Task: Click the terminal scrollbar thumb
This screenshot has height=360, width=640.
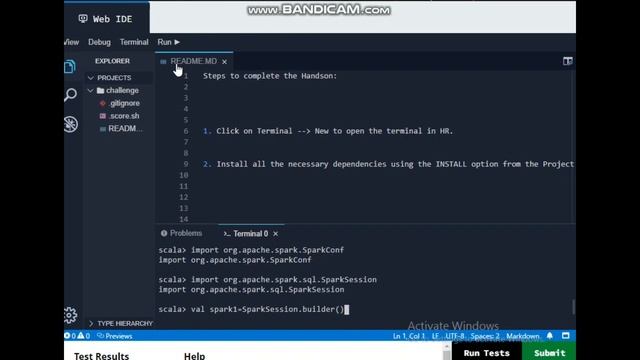Action: click(x=573, y=307)
